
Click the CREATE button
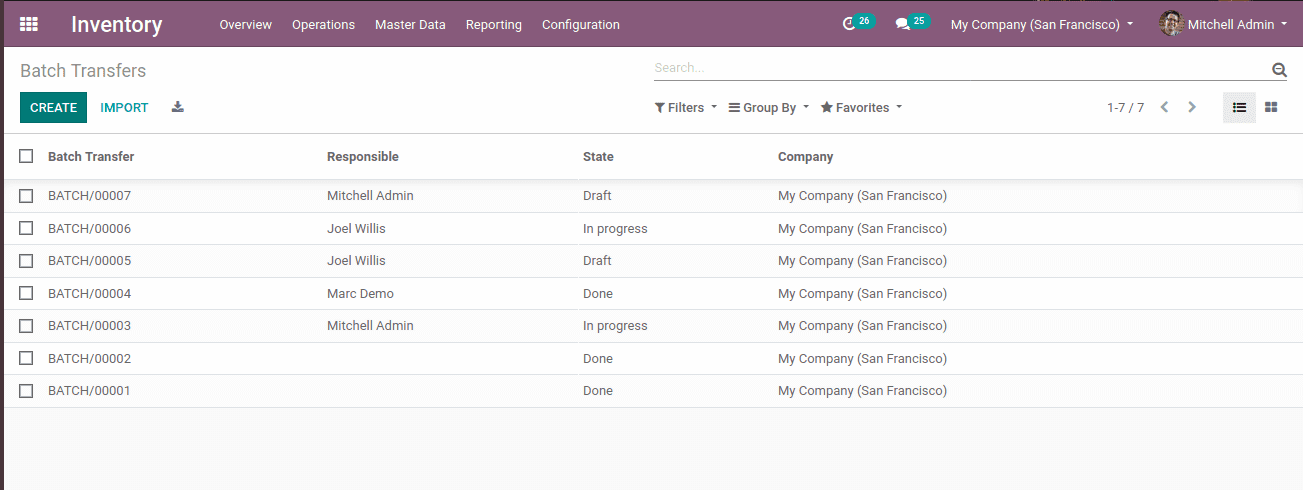pos(53,107)
